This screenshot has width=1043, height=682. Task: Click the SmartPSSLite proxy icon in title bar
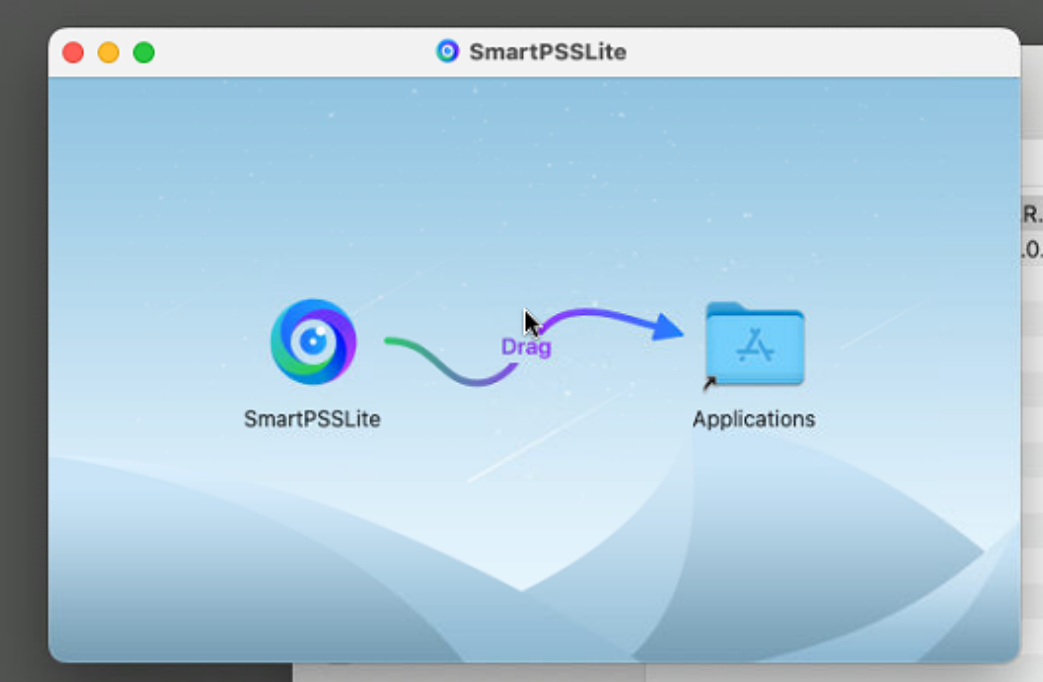(447, 52)
